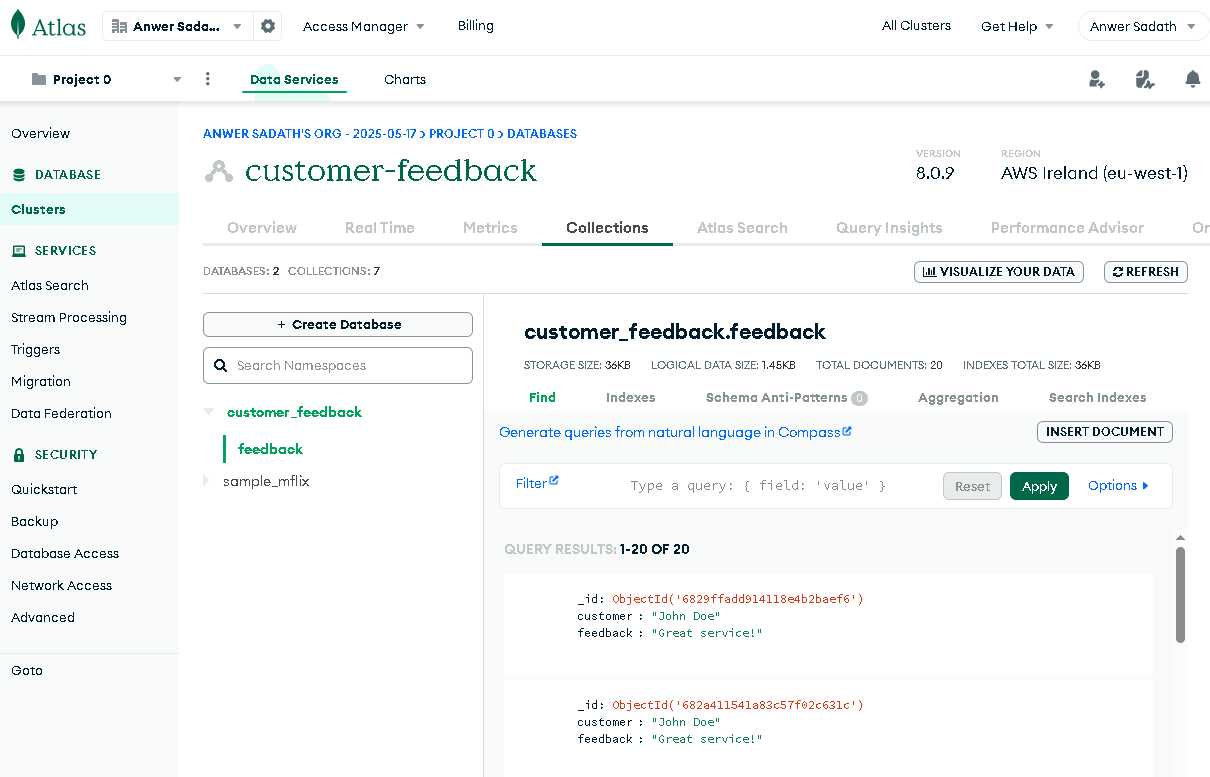Click the PROJECT 0 breadcrumb link
This screenshot has height=777, width=1210.
(x=462, y=133)
